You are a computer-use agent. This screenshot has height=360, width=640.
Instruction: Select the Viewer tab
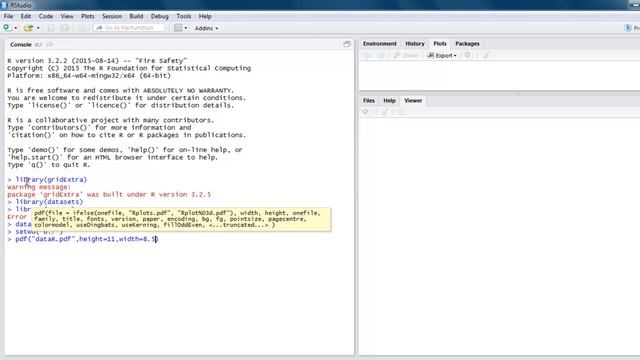click(x=413, y=100)
